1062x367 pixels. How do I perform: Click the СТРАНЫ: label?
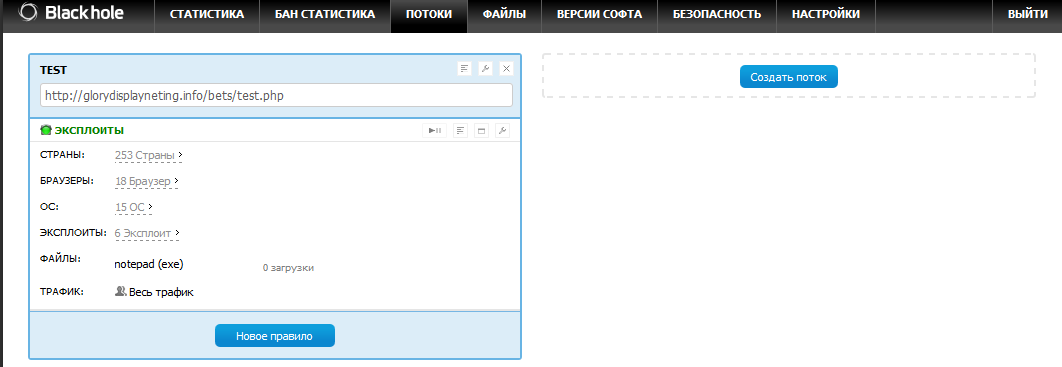pyautogui.click(x=63, y=155)
